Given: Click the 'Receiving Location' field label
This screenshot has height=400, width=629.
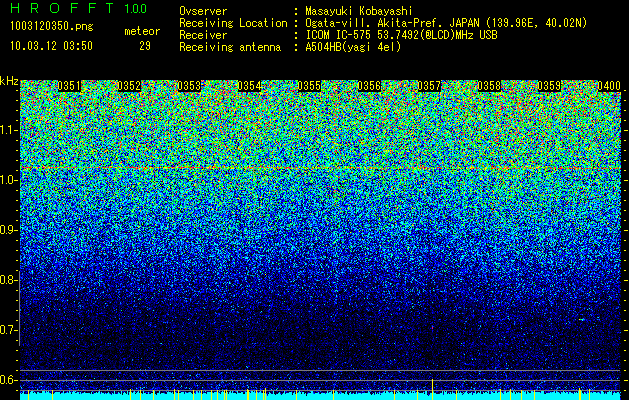Looking at the screenshot, I should pos(233,23).
